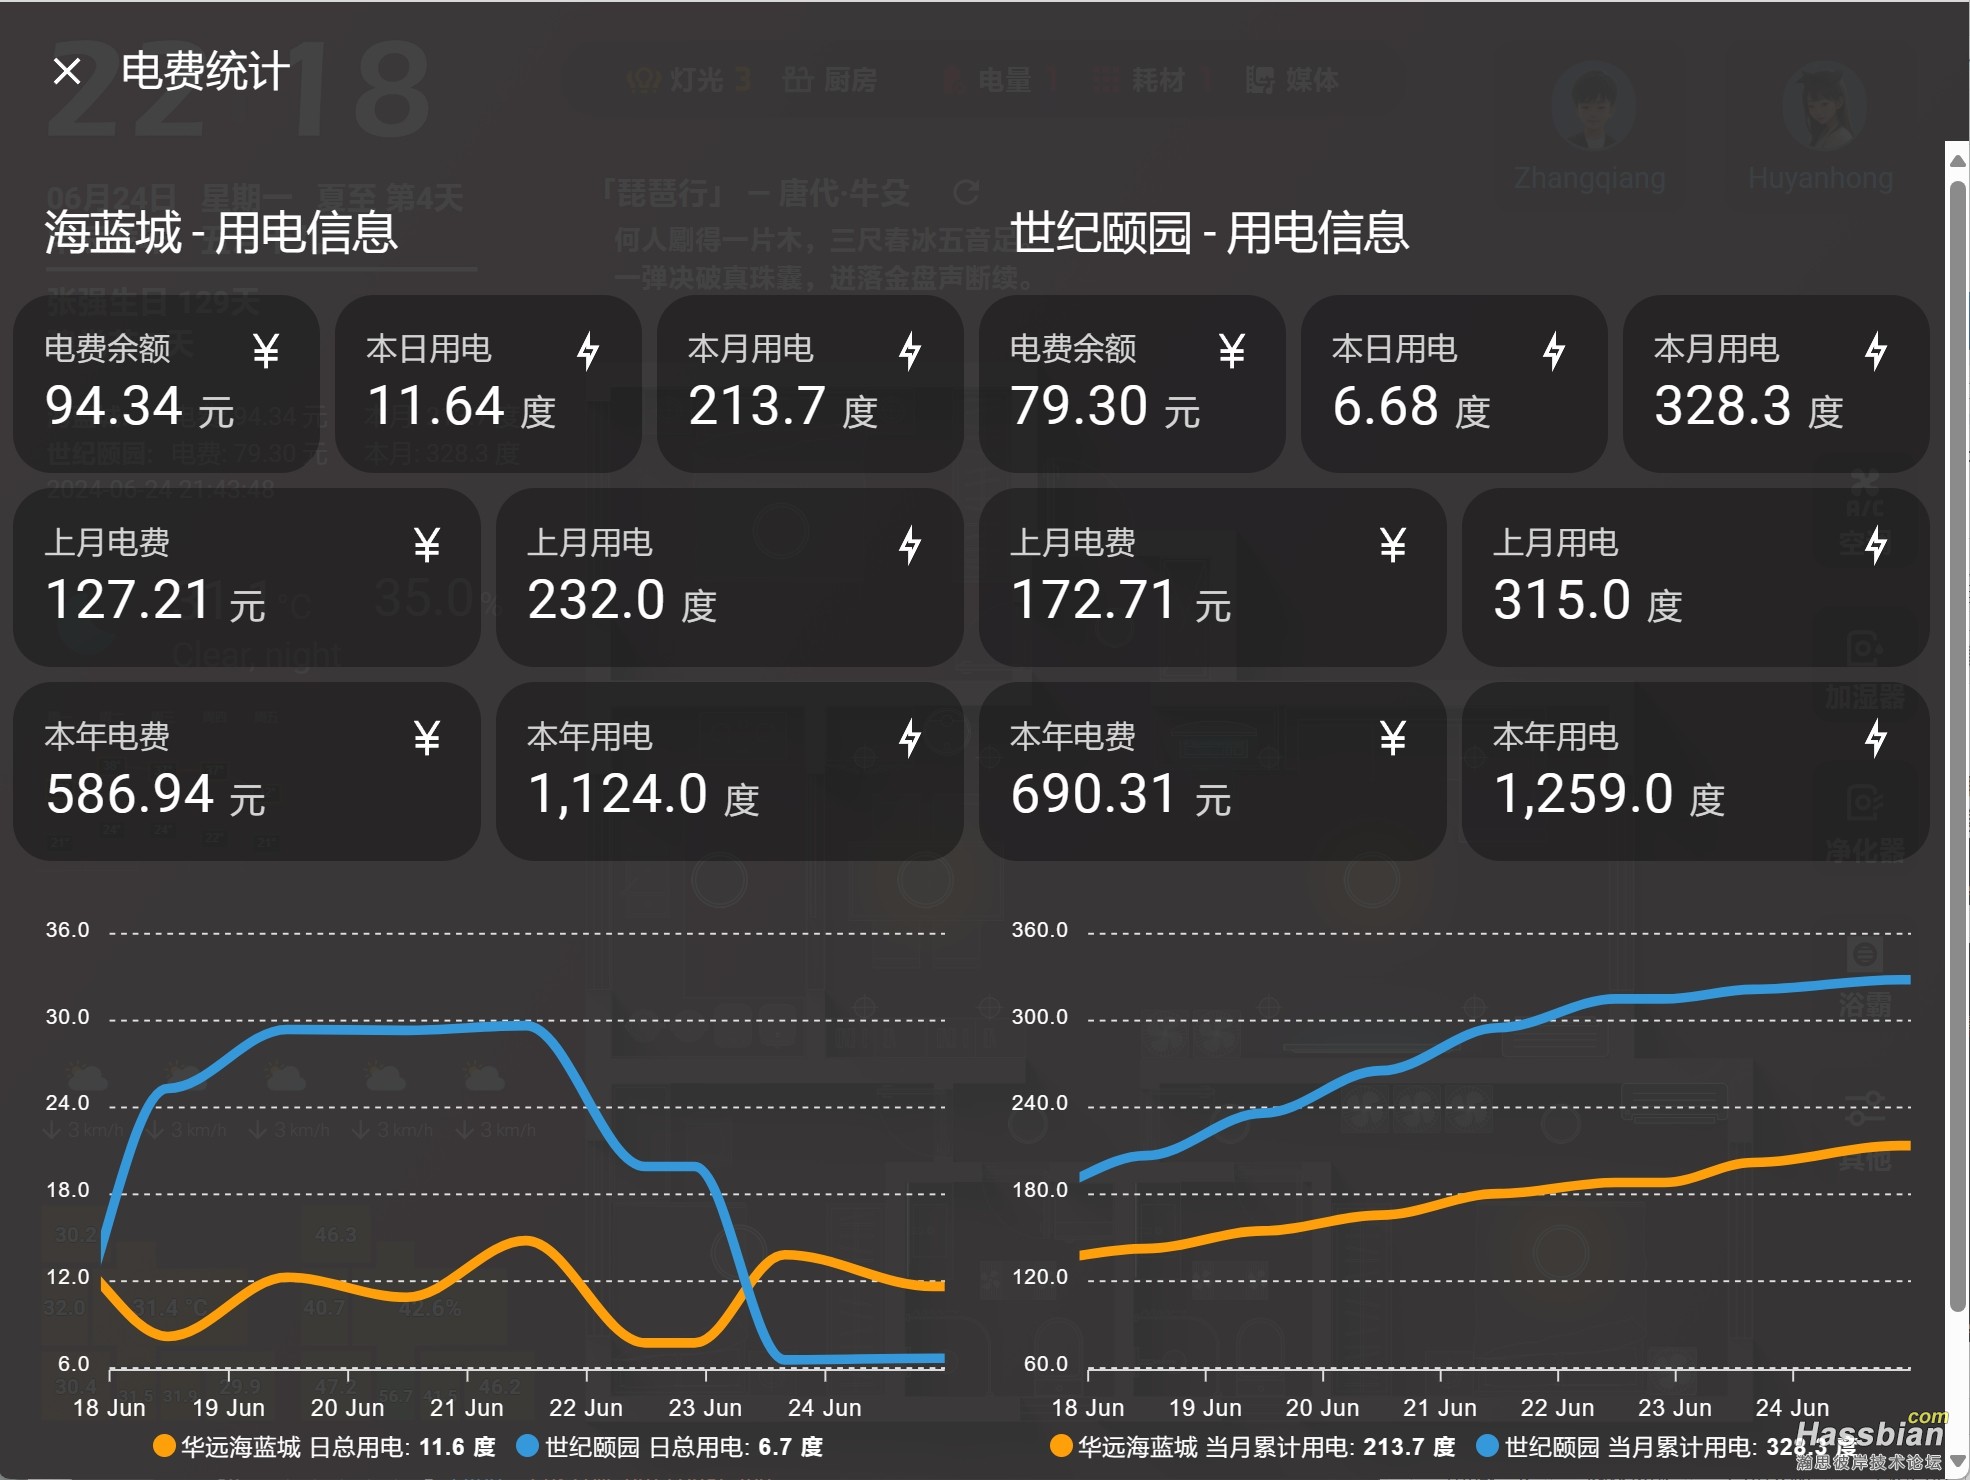Select last month bill 172.71 元
The width and height of the screenshot is (1970, 1480).
pos(1122,601)
